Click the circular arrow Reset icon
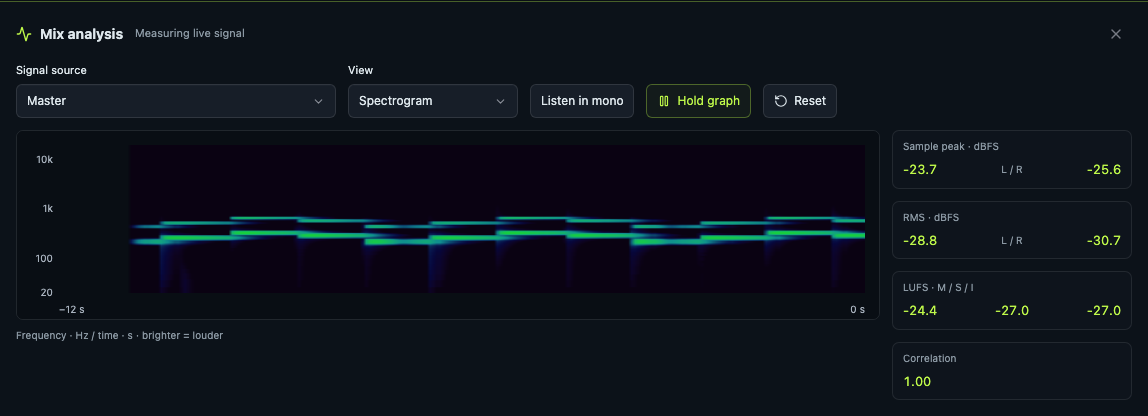The width and height of the screenshot is (1148, 416). coord(781,101)
